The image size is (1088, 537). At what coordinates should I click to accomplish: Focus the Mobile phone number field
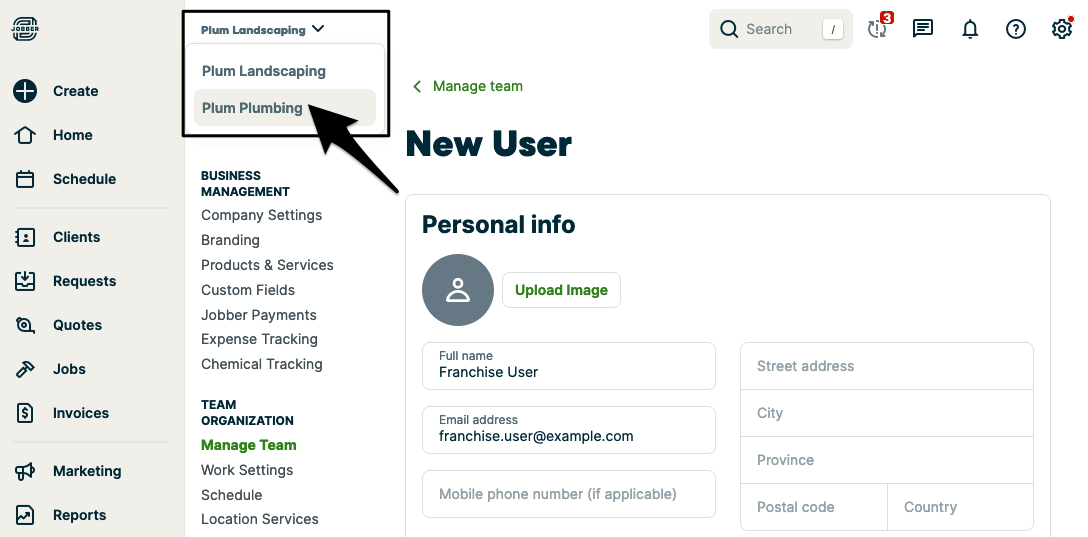(x=568, y=494)
